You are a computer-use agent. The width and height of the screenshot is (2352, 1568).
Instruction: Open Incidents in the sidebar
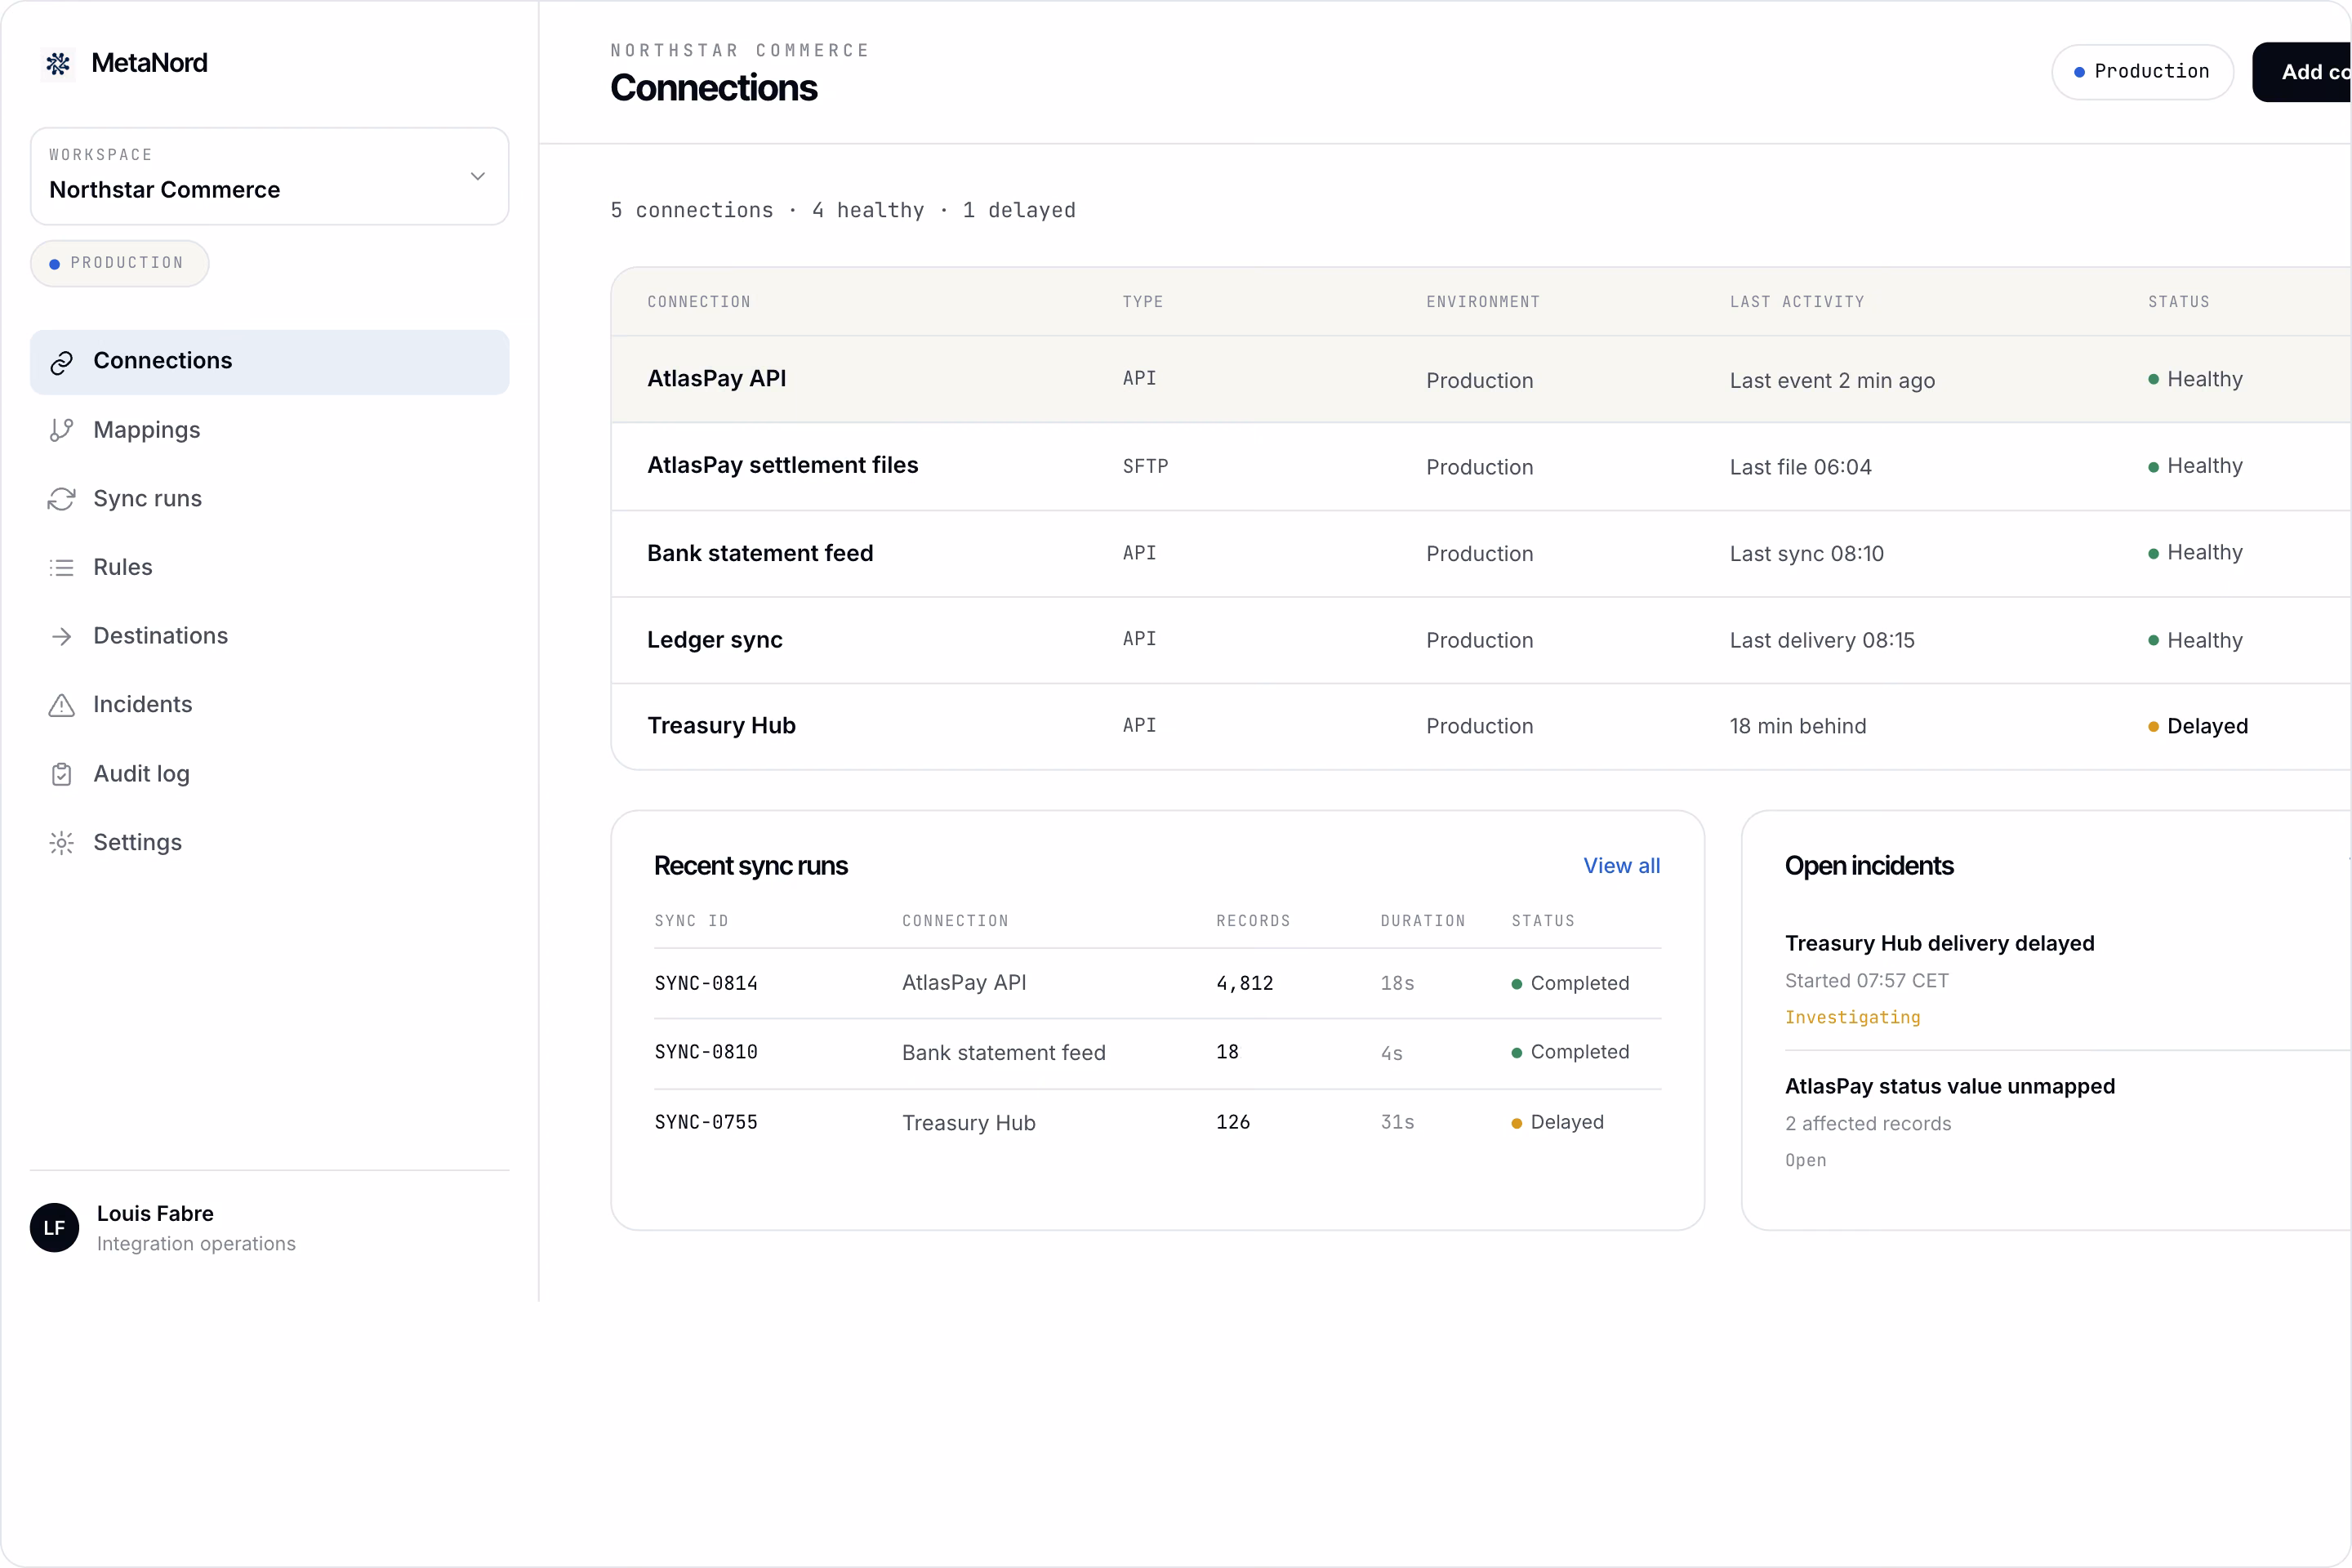(269, 705)
